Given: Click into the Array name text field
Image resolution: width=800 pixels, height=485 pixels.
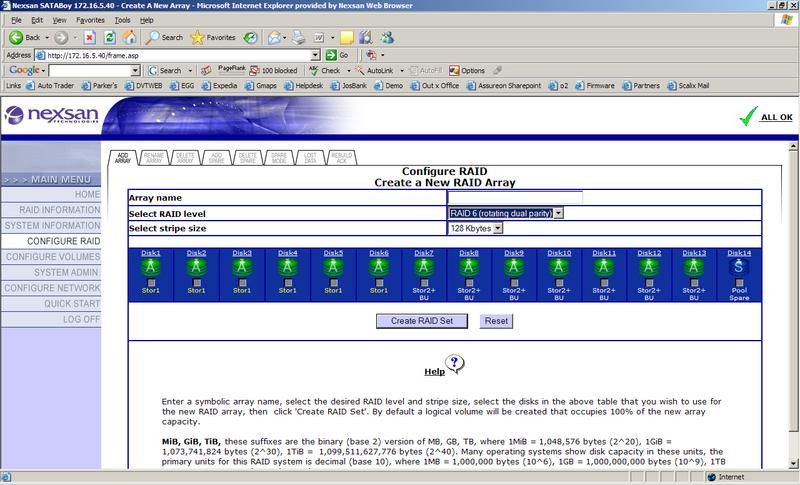Looking at the screenshot, I should 515,197.
